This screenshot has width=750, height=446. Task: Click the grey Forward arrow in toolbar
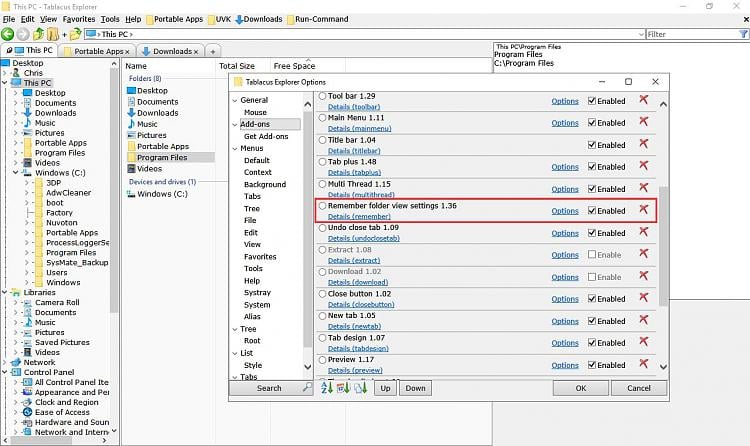pos(22,34)
